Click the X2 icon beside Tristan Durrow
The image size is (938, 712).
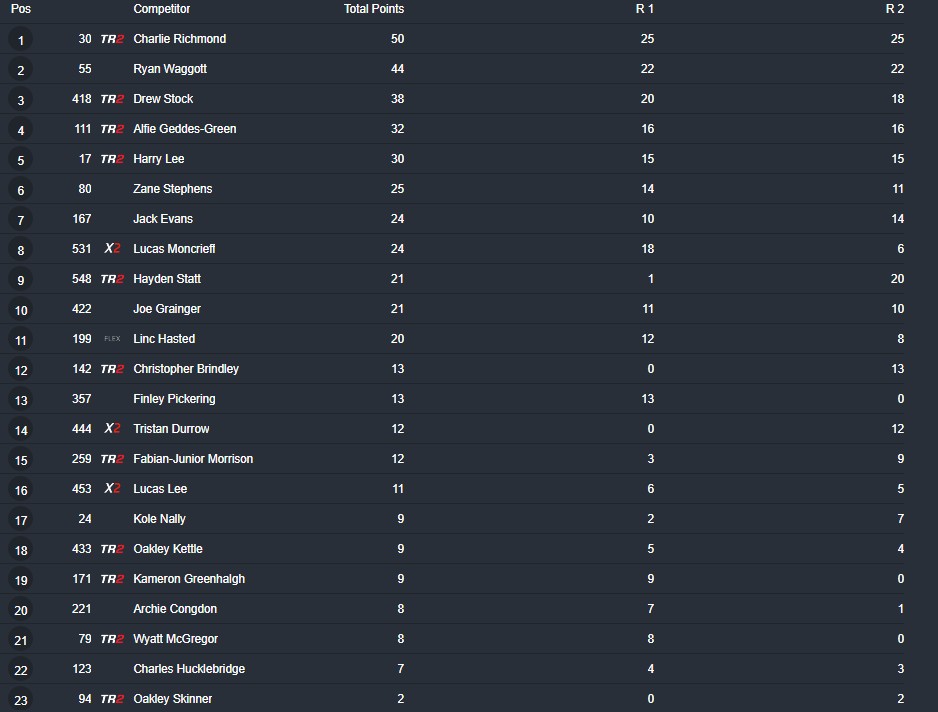[x=112, y=429]
